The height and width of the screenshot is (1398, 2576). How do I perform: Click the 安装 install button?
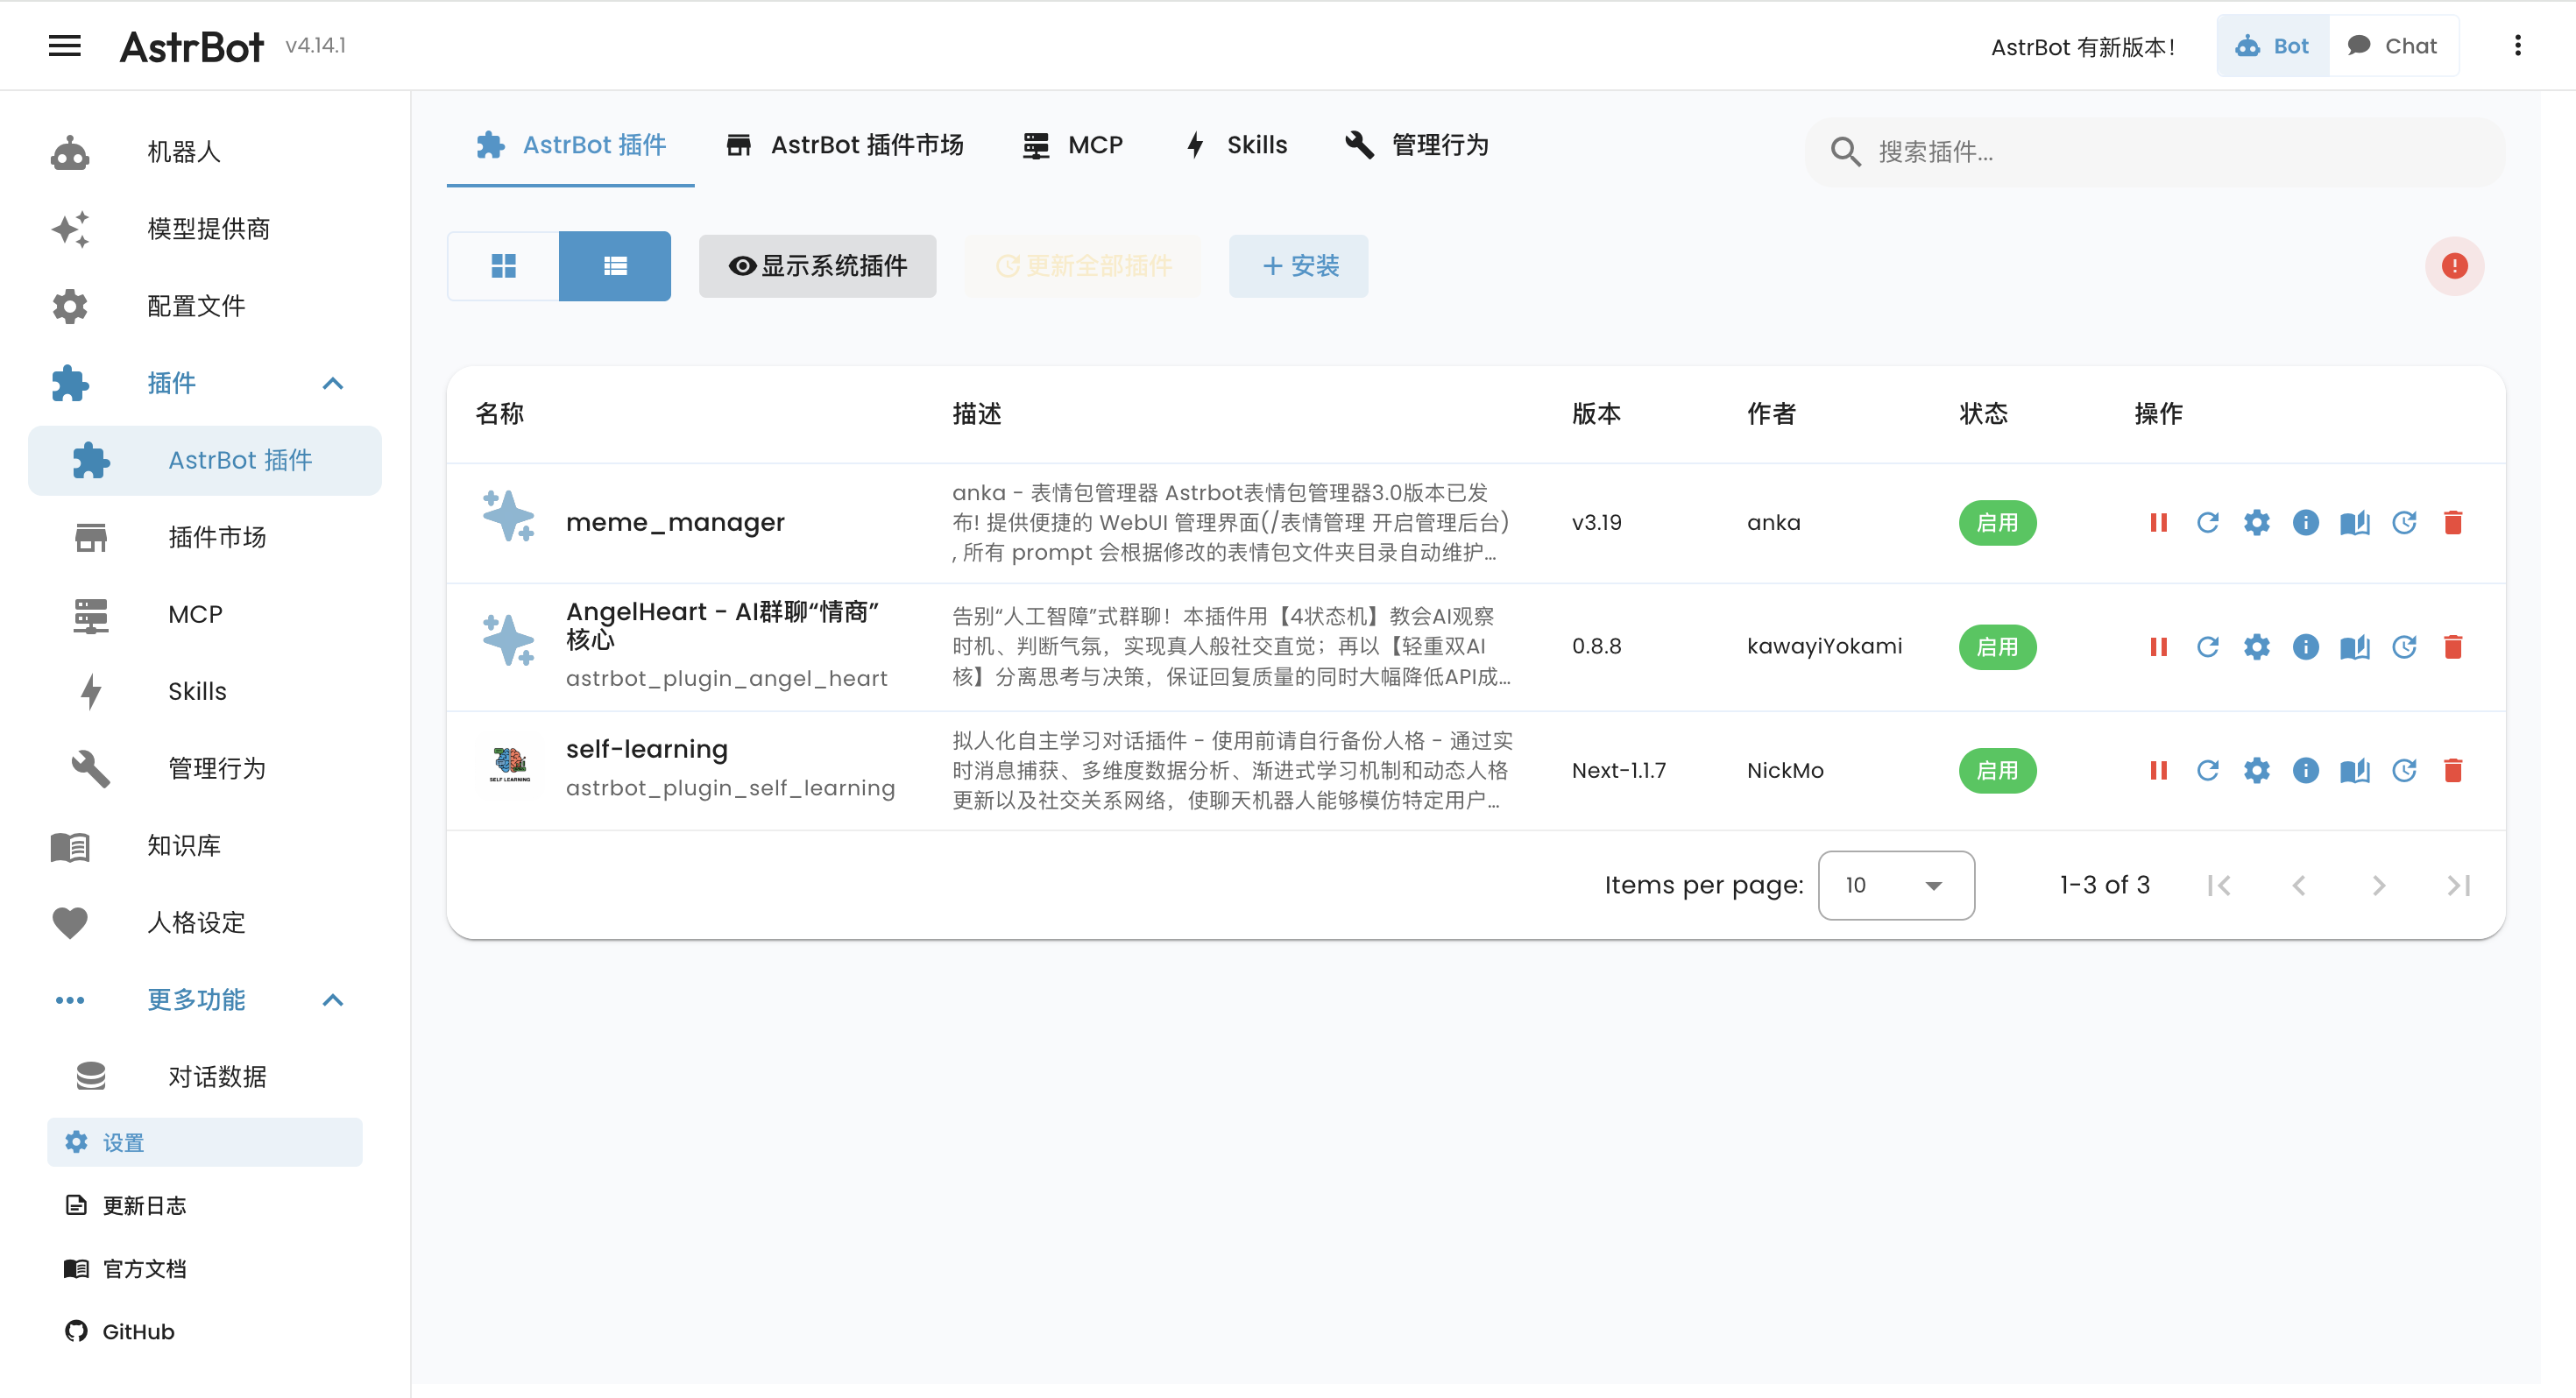pyautogui.click(x=1298, y=266)
